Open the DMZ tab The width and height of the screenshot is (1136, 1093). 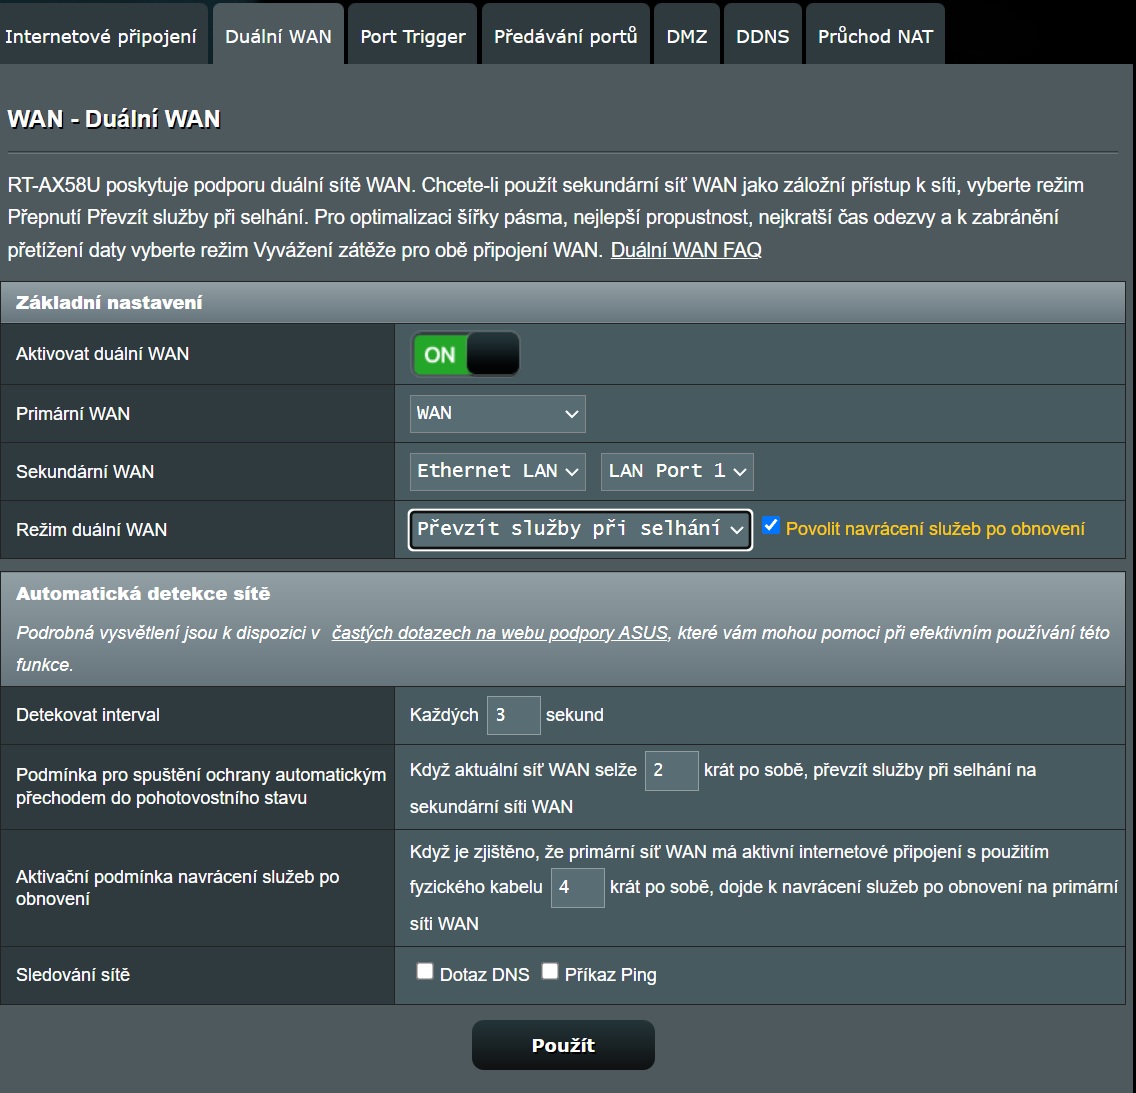coord(686,36)
